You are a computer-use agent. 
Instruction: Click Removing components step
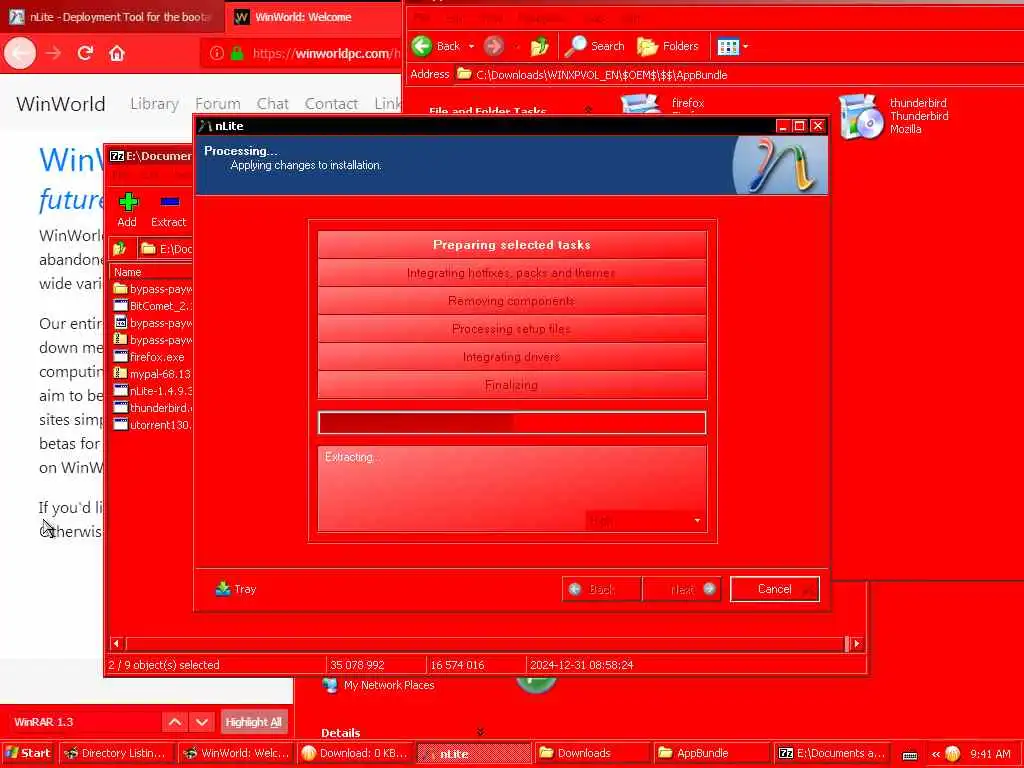(x=512, y=301)
